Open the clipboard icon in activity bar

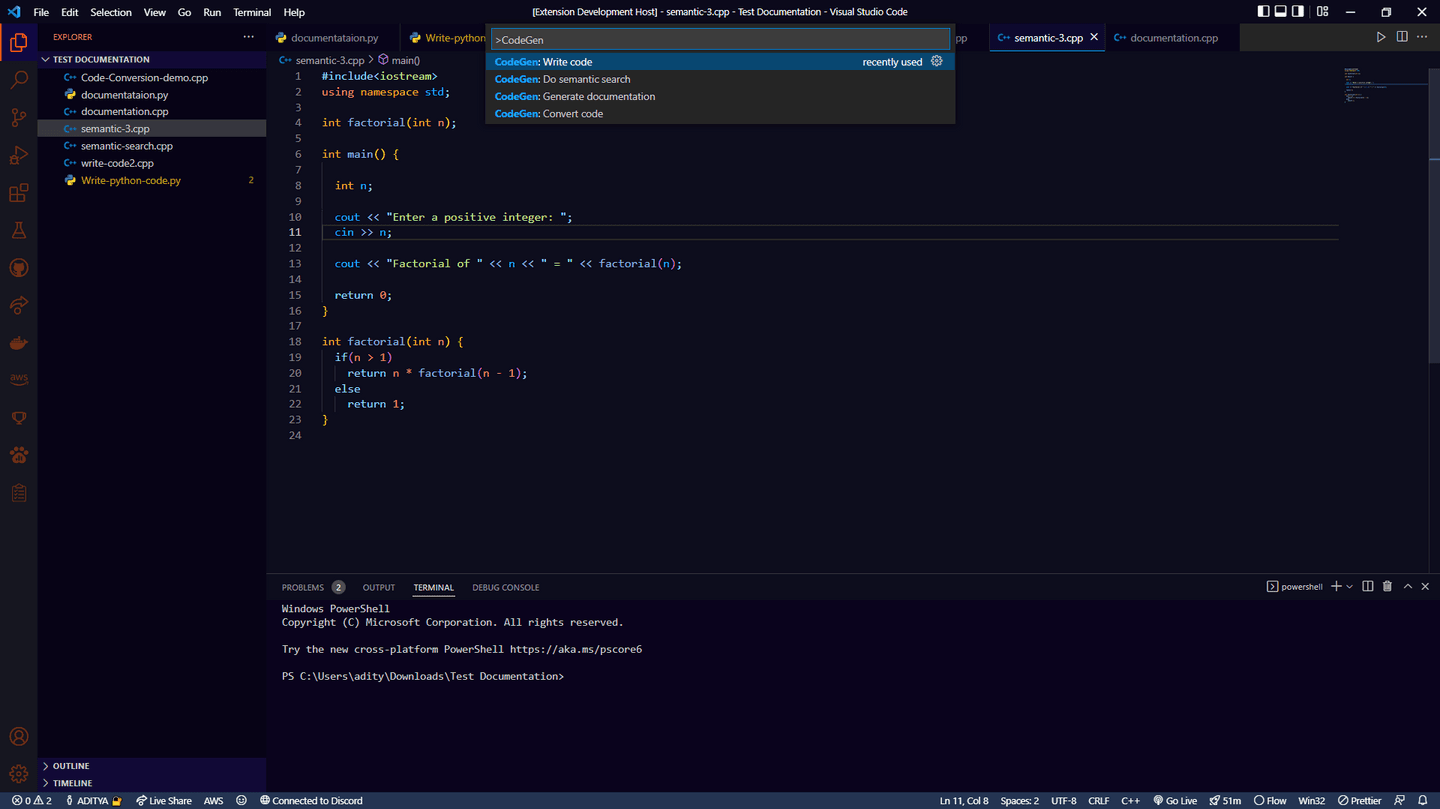tap(19, 493)
